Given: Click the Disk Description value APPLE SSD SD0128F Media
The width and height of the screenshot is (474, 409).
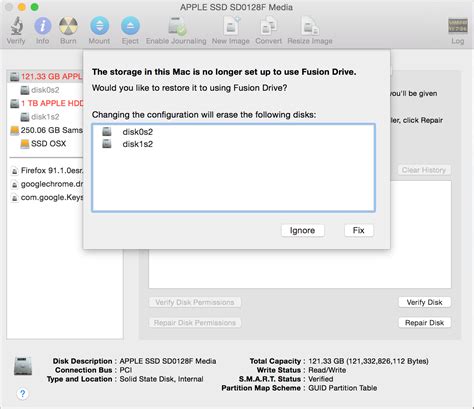Looking at the screenshot, I should [x=168, y=361].
